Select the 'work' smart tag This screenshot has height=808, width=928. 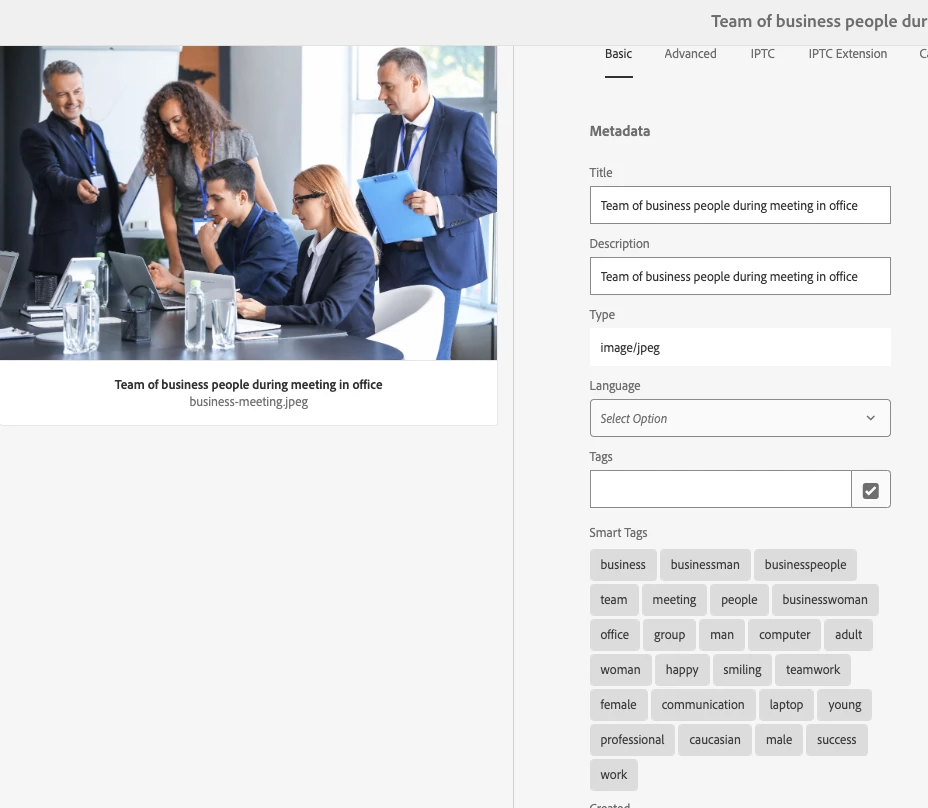(x=614, y=774)
